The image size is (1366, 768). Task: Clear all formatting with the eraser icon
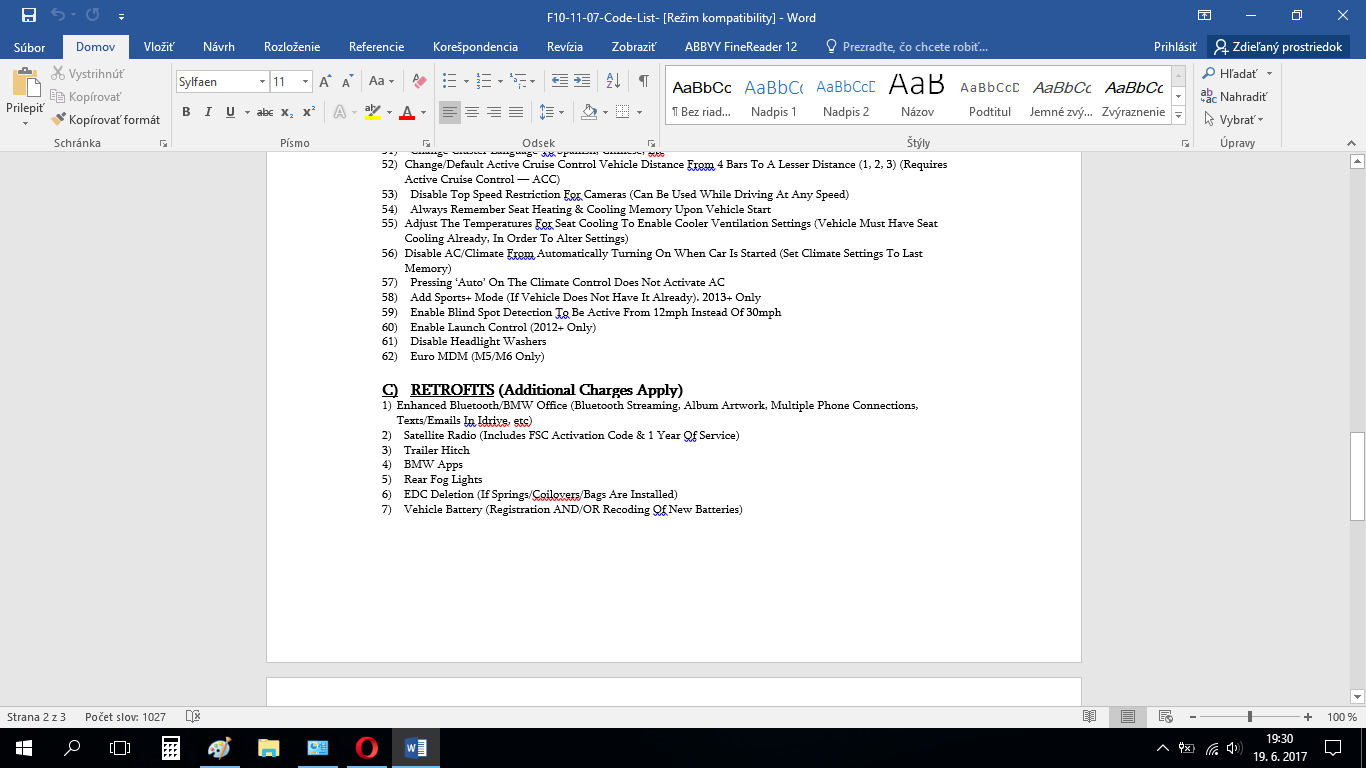point(419,81)
